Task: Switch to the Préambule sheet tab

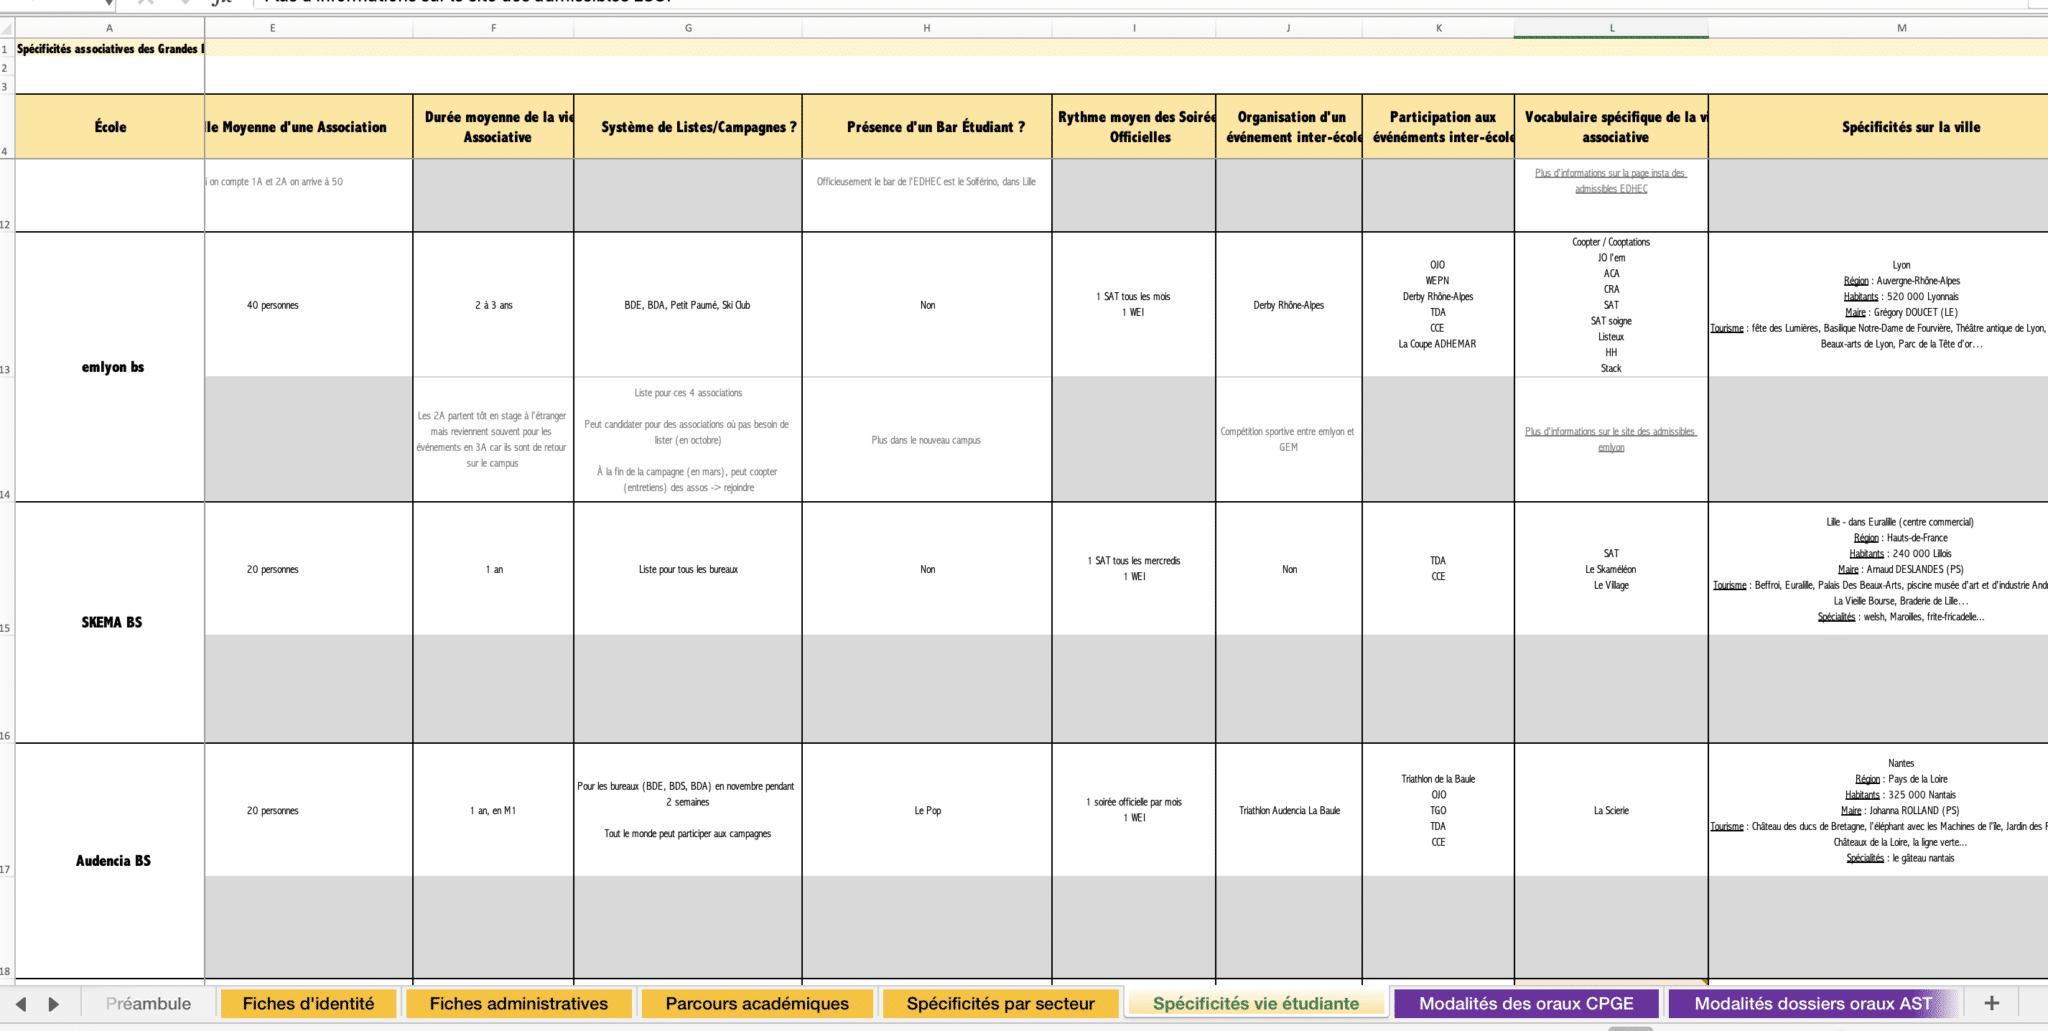Action: [x=148, y=1003]
